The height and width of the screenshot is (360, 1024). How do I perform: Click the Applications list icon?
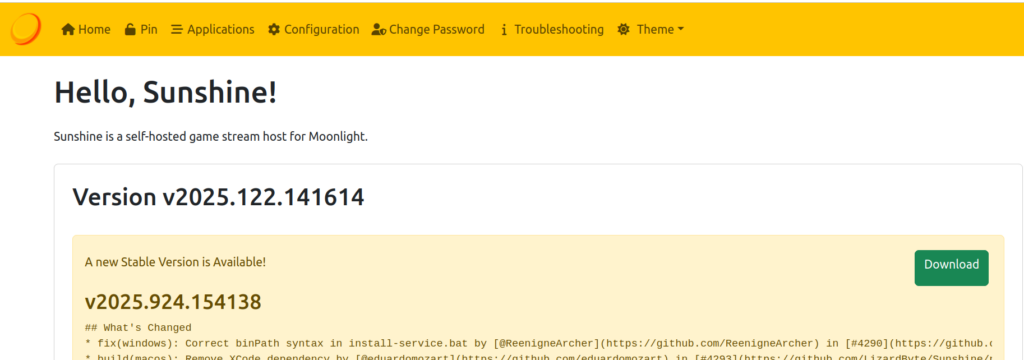tap(177, 29)
